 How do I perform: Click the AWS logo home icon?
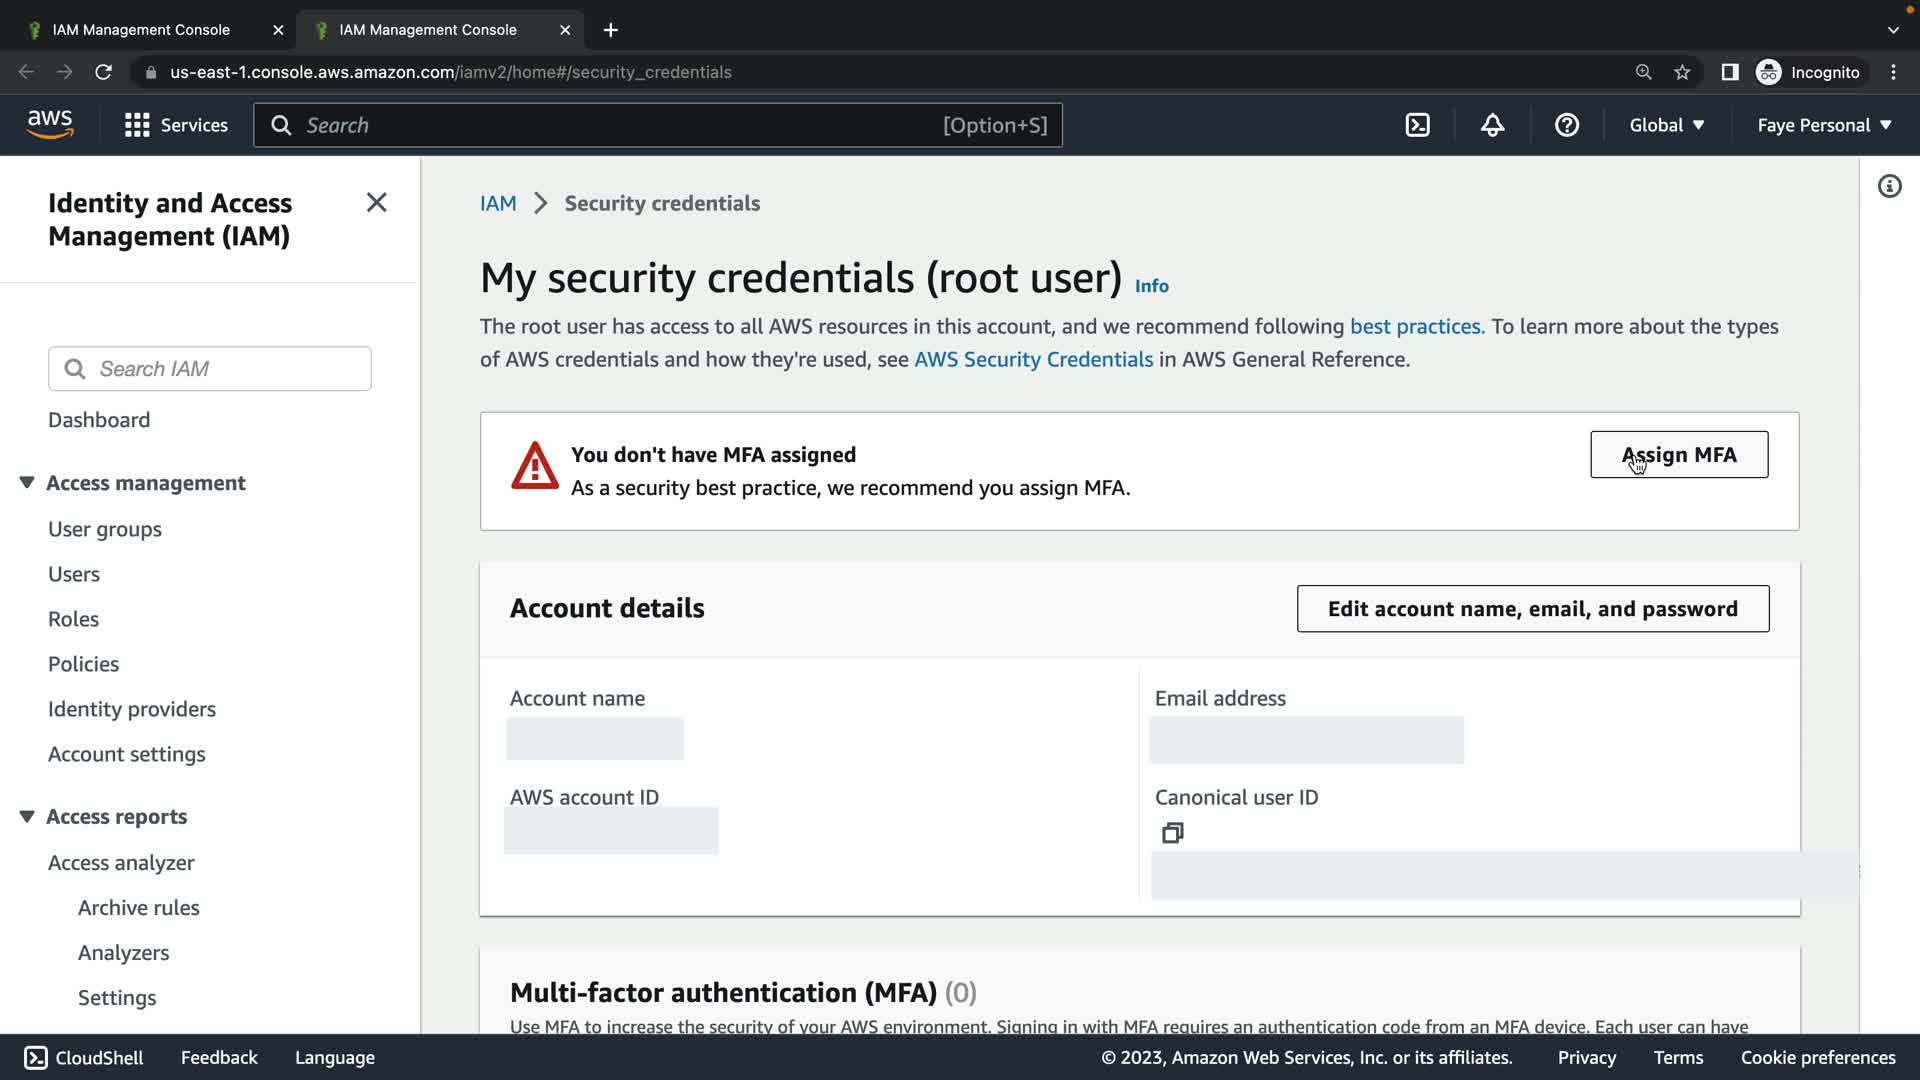coord(50,125)
